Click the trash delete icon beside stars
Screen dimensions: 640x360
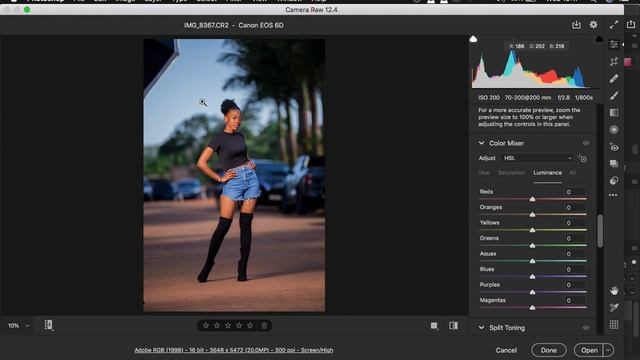tap(264, 325)
